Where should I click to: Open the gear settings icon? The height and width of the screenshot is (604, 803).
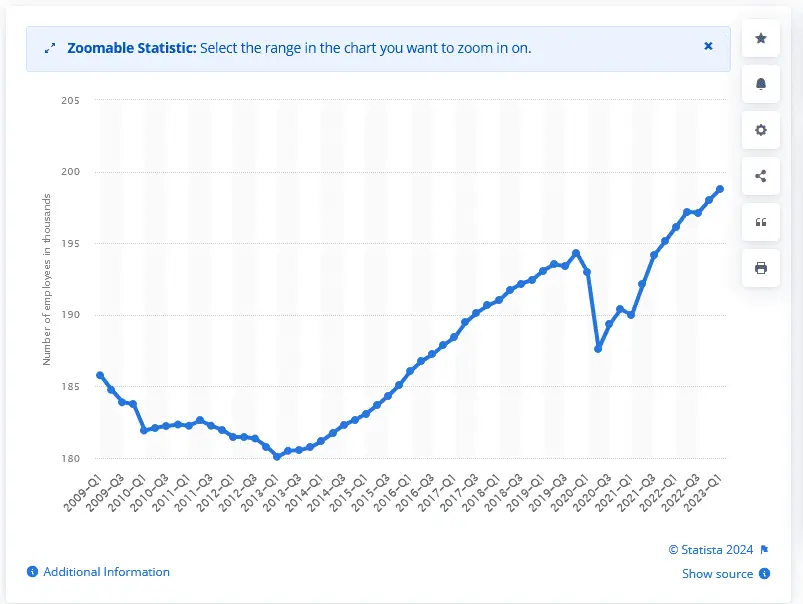[761, 130]
